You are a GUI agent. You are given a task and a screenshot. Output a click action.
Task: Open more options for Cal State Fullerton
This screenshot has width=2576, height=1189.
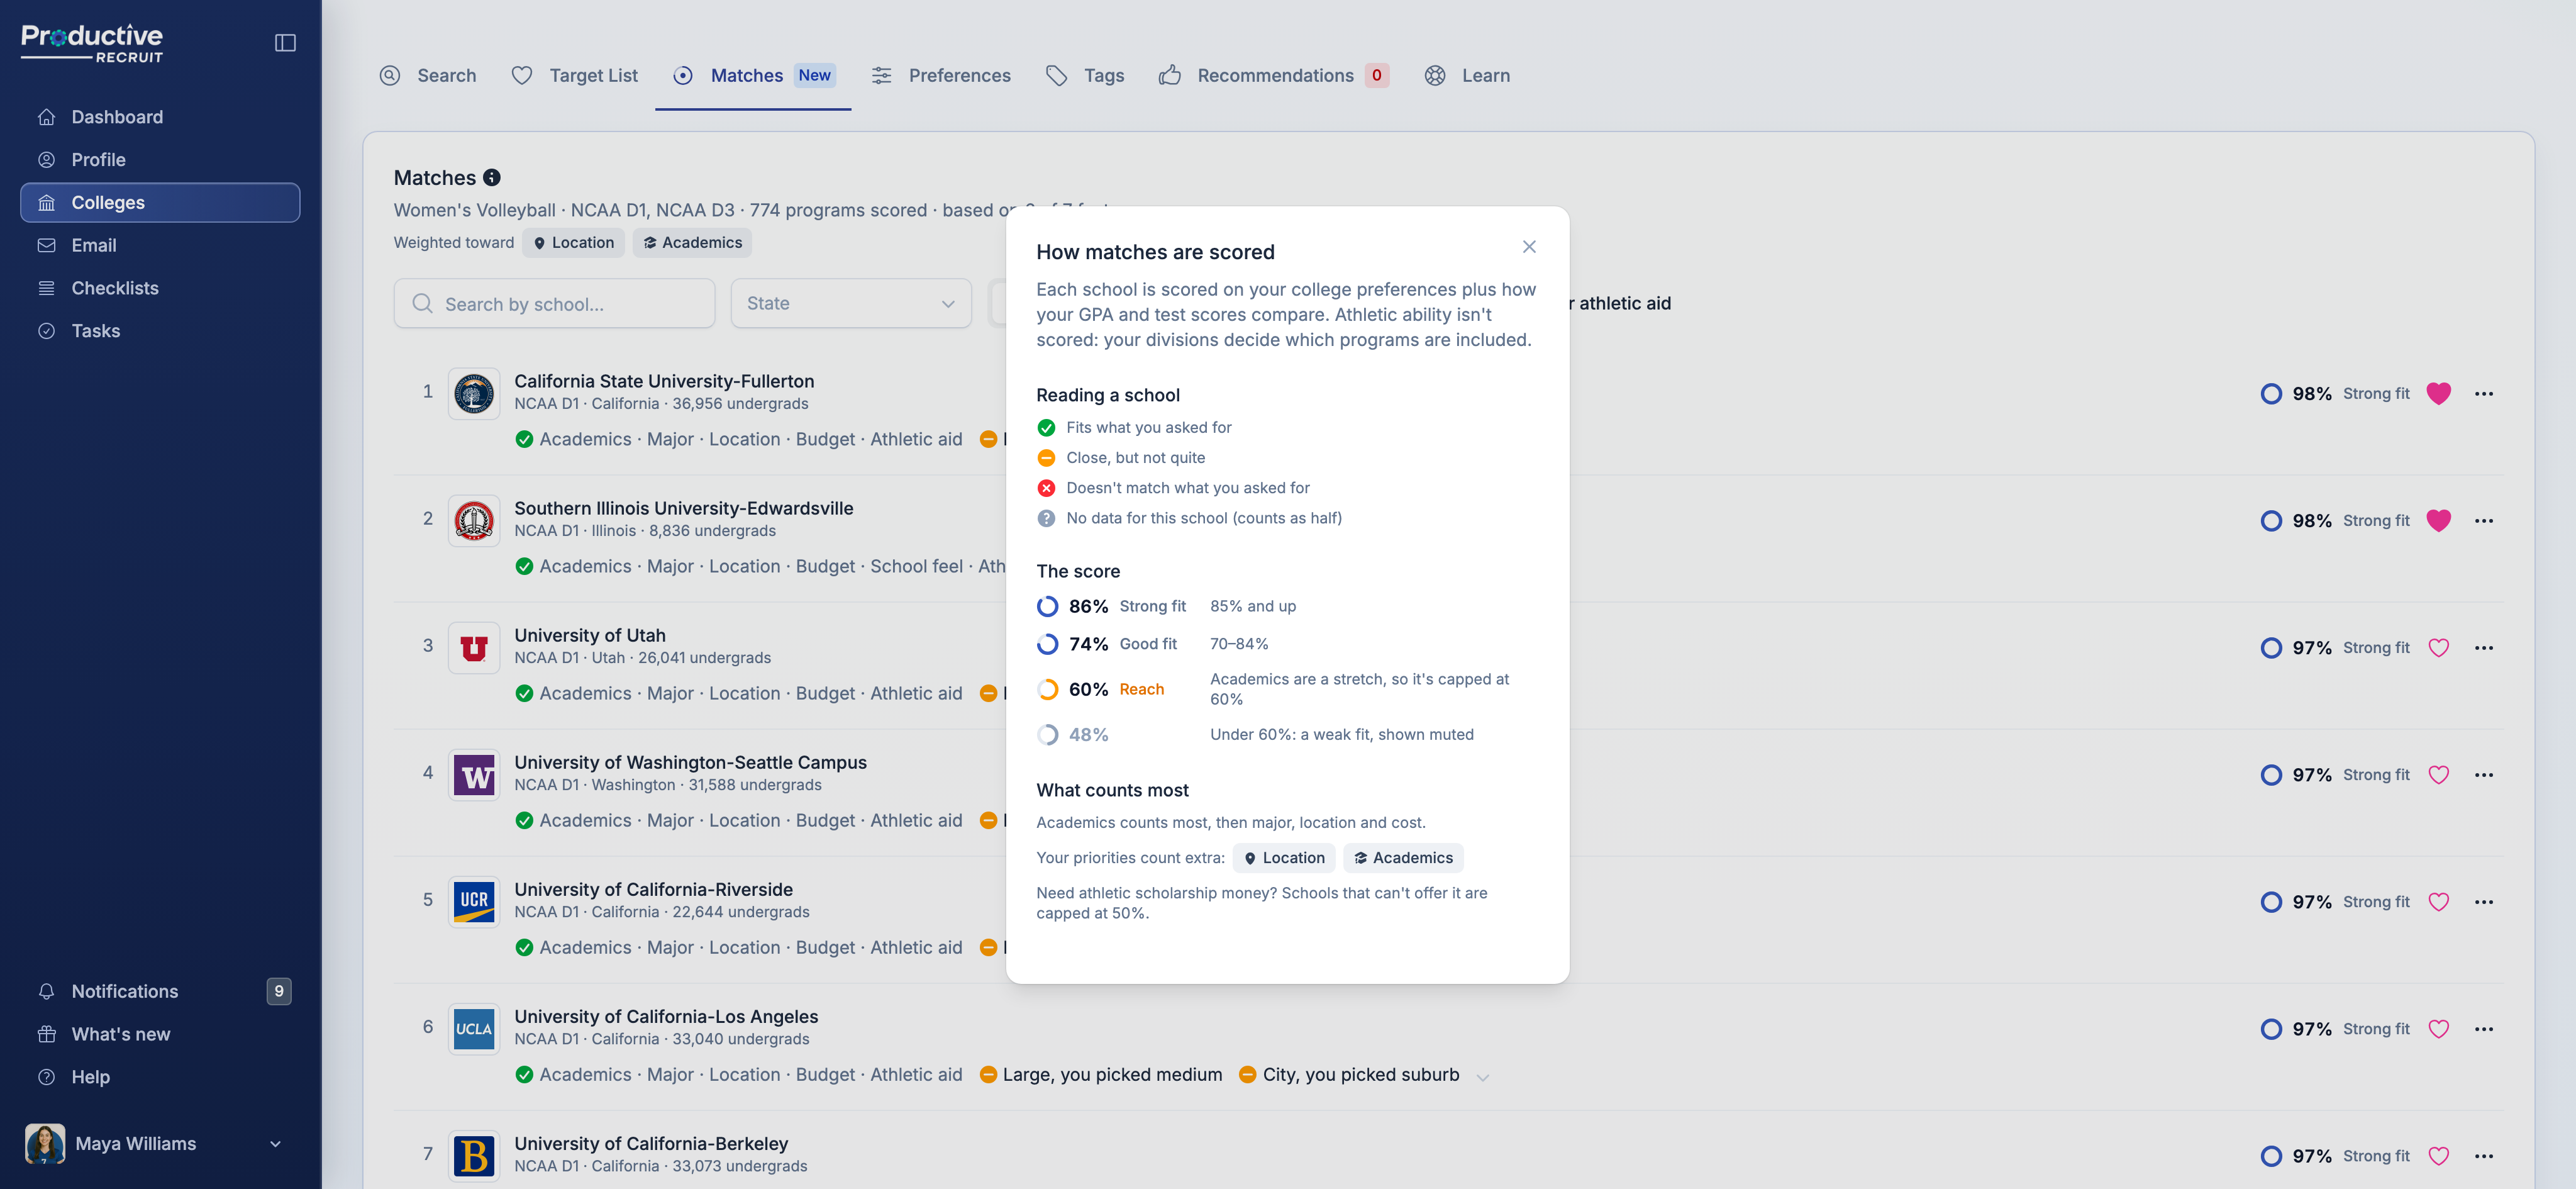pos(2484,394)
